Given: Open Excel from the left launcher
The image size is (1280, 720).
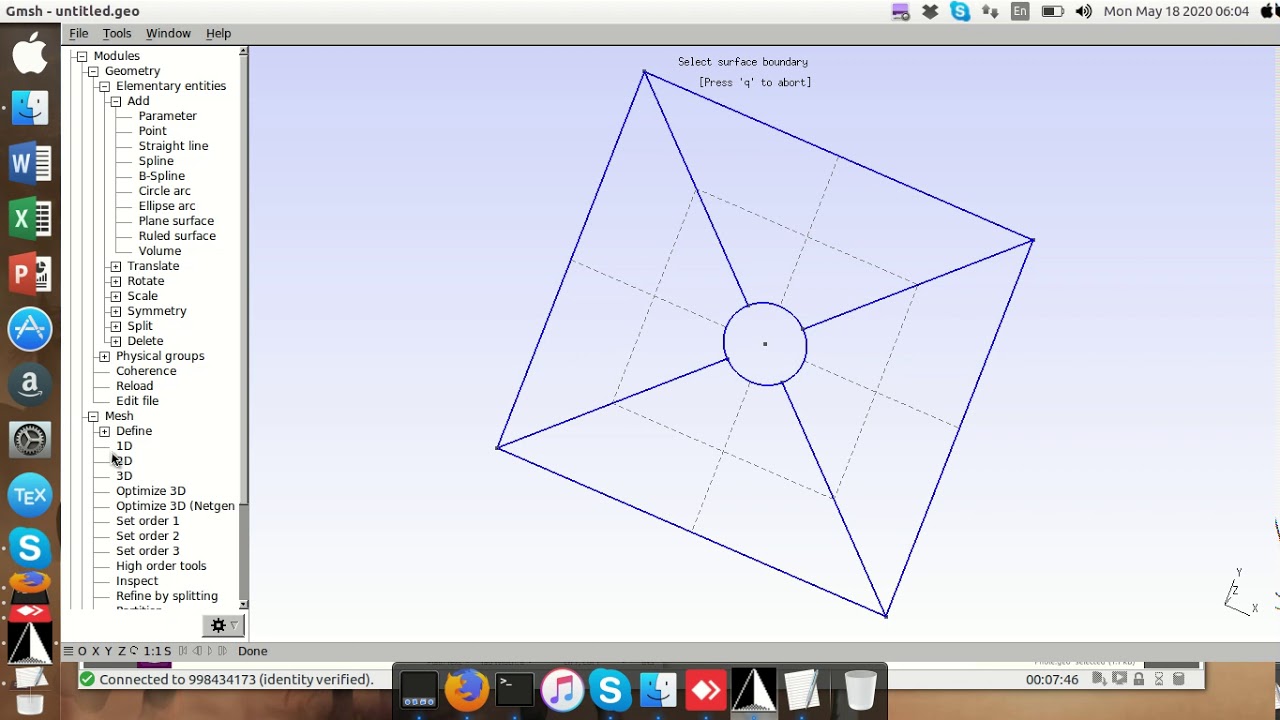Looking at the screenshot, I should (30, 218).
